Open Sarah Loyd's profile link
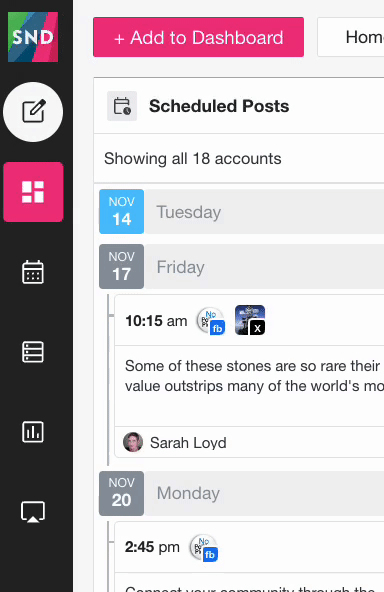 188,442
